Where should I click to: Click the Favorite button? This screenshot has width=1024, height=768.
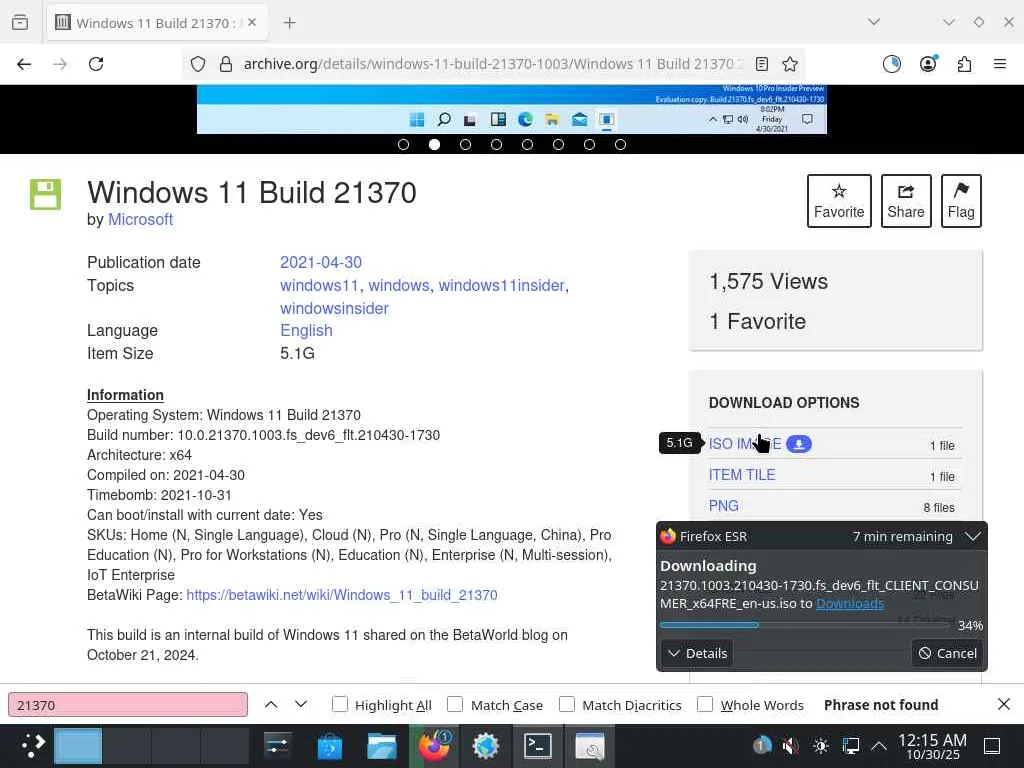coord(839,201)
